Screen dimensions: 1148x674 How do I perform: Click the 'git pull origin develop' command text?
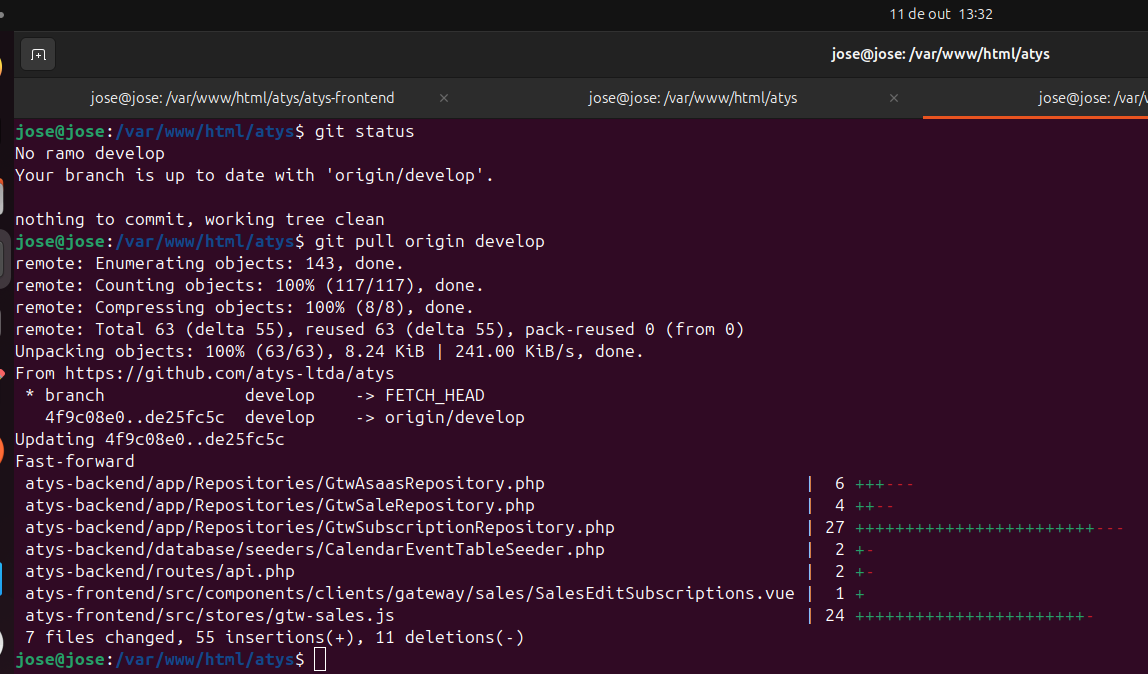click(x=429, y=241)
